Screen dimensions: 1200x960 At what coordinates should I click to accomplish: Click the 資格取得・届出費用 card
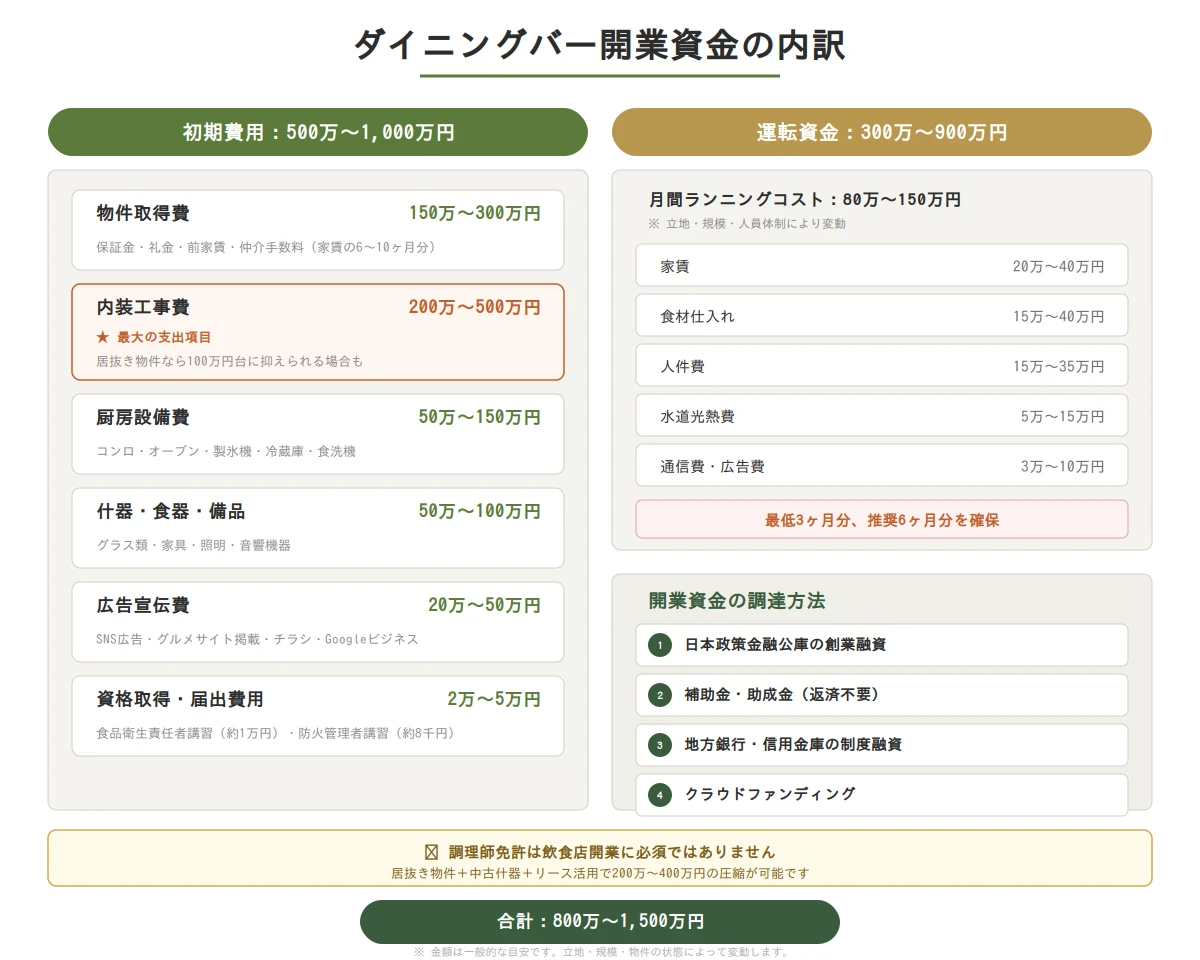317,717
